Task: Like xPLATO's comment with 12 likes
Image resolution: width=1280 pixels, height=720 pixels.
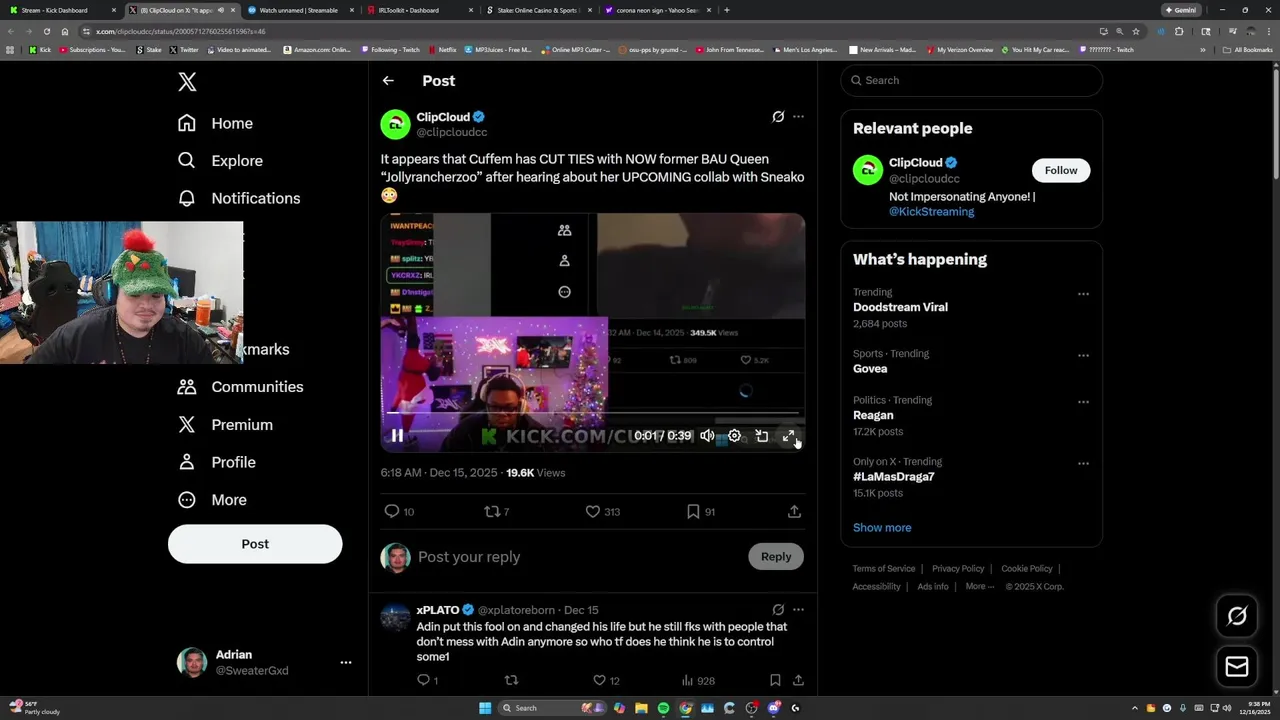Action: coord(606,680)
